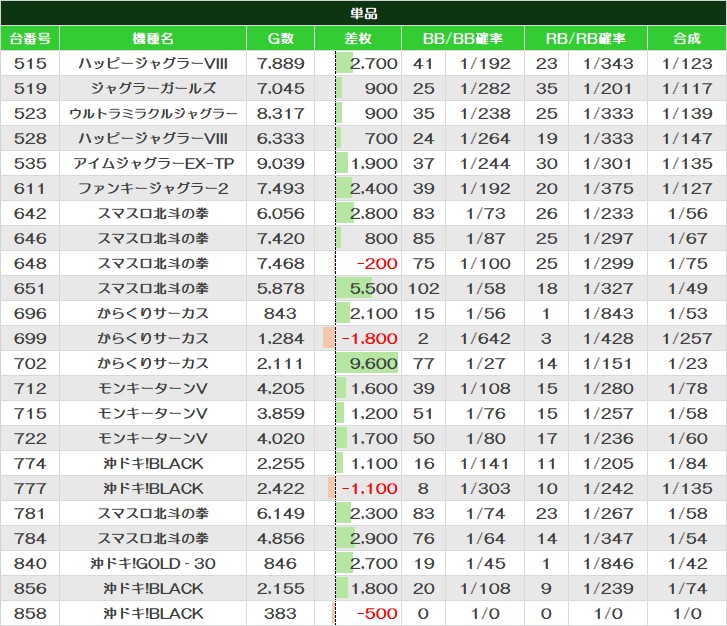The image size is (727, 626).
Task: Click the RB/RB確率 column header
Action: [x=586, y=38]
